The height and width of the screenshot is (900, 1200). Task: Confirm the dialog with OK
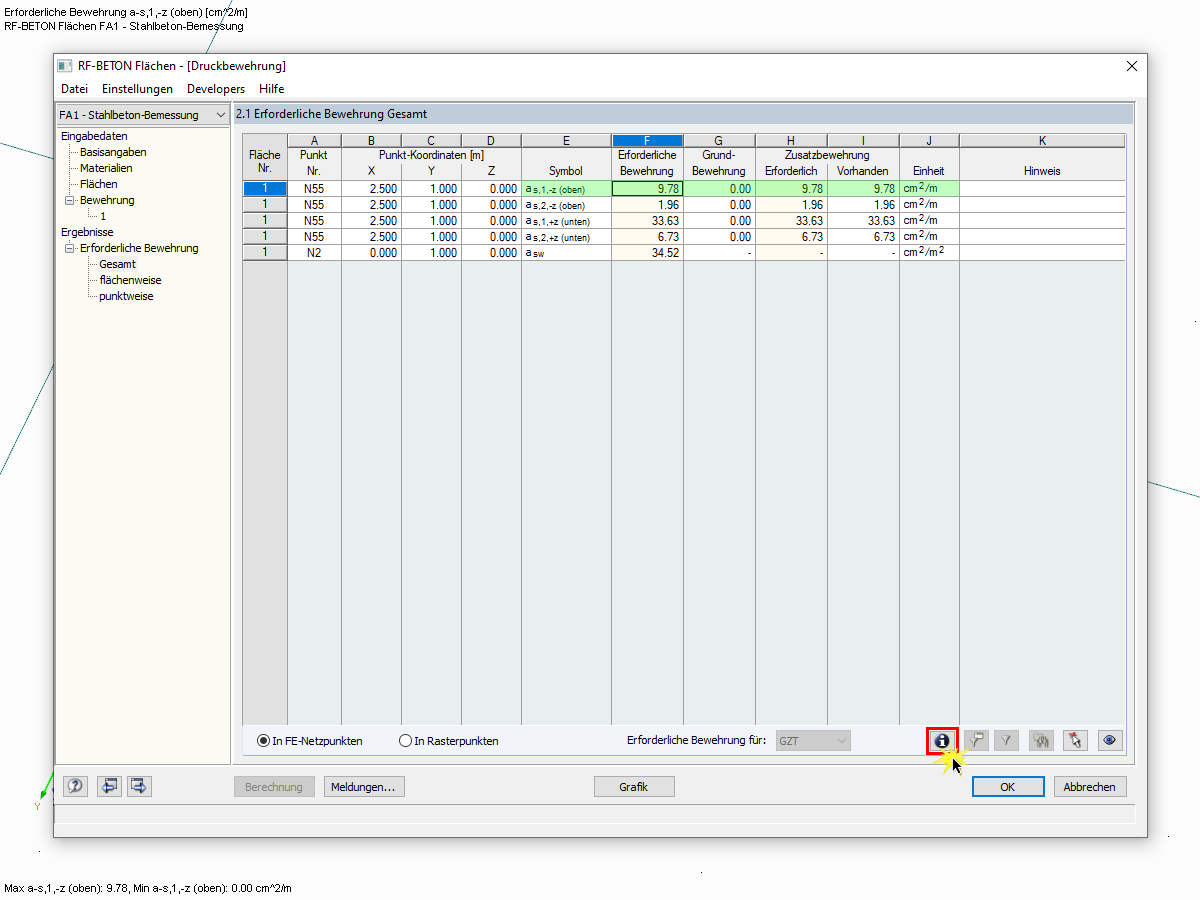pyautogui.click(x=1007, y=786)
